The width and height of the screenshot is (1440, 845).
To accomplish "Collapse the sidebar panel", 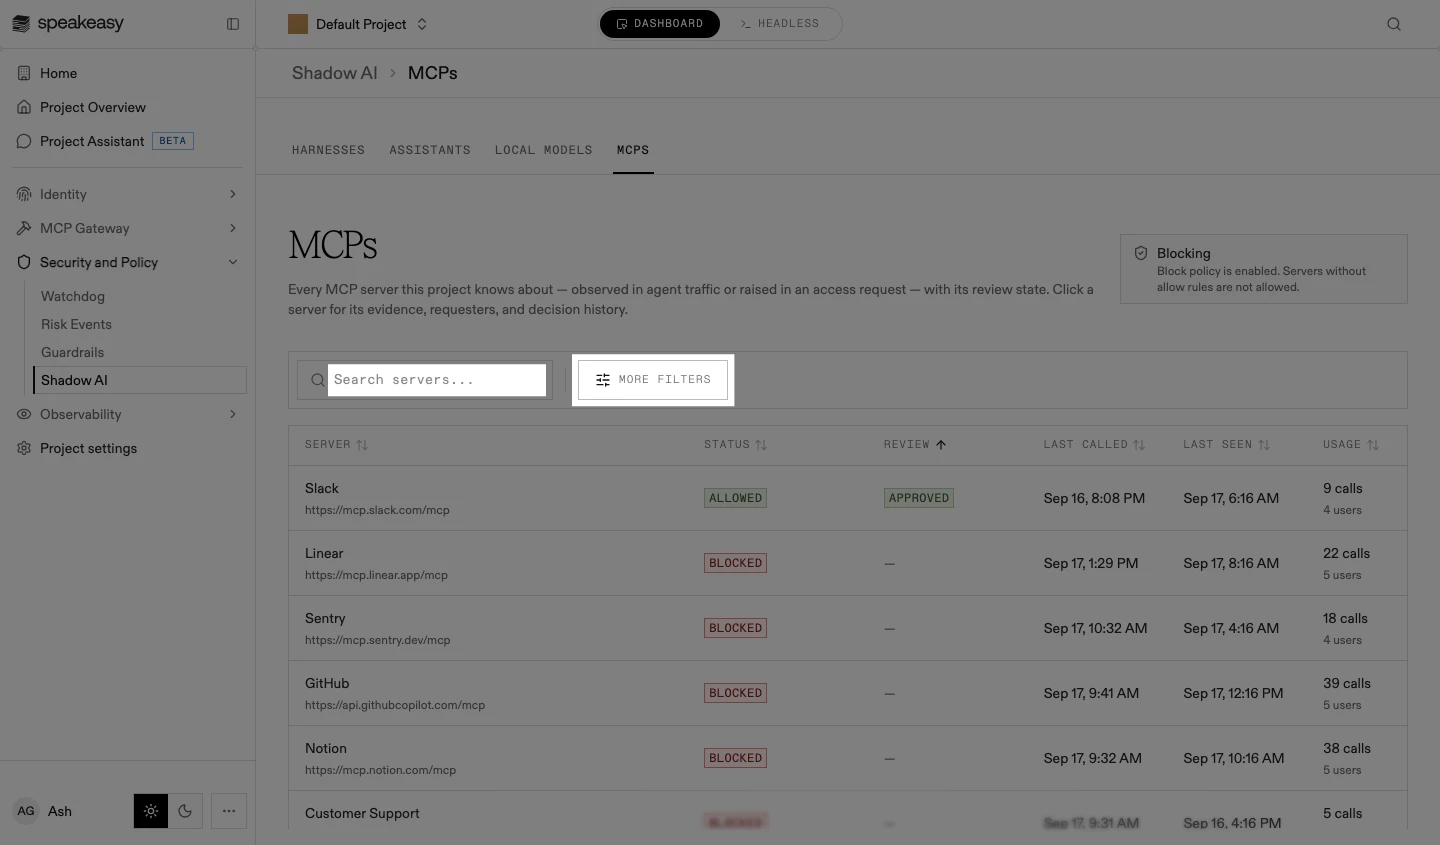I will [233, 24].
